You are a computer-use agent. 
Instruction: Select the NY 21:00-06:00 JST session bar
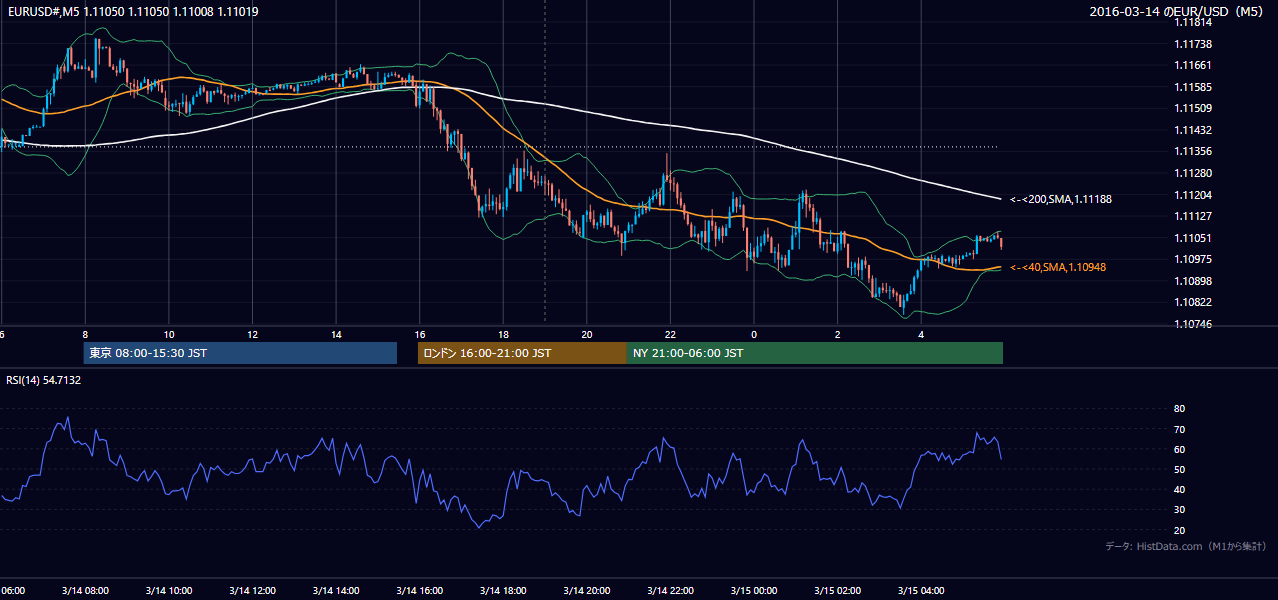[x=815, y=353]
